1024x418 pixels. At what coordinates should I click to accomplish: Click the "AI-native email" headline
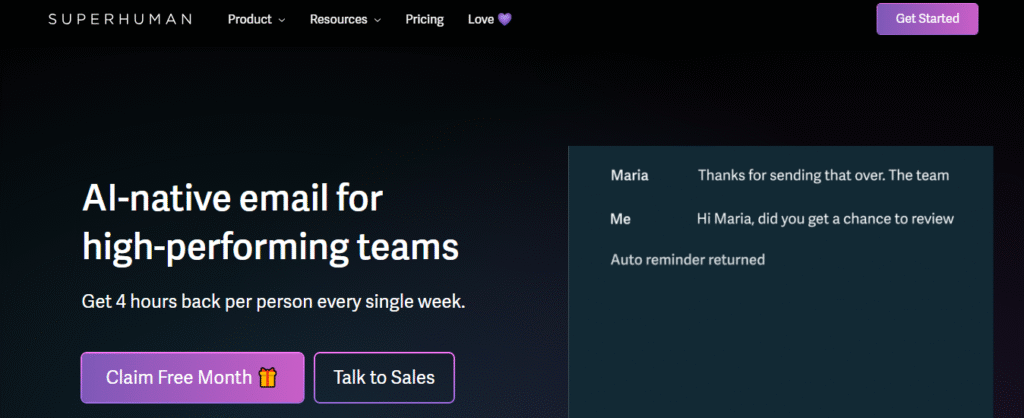click(x=270, y=223)
